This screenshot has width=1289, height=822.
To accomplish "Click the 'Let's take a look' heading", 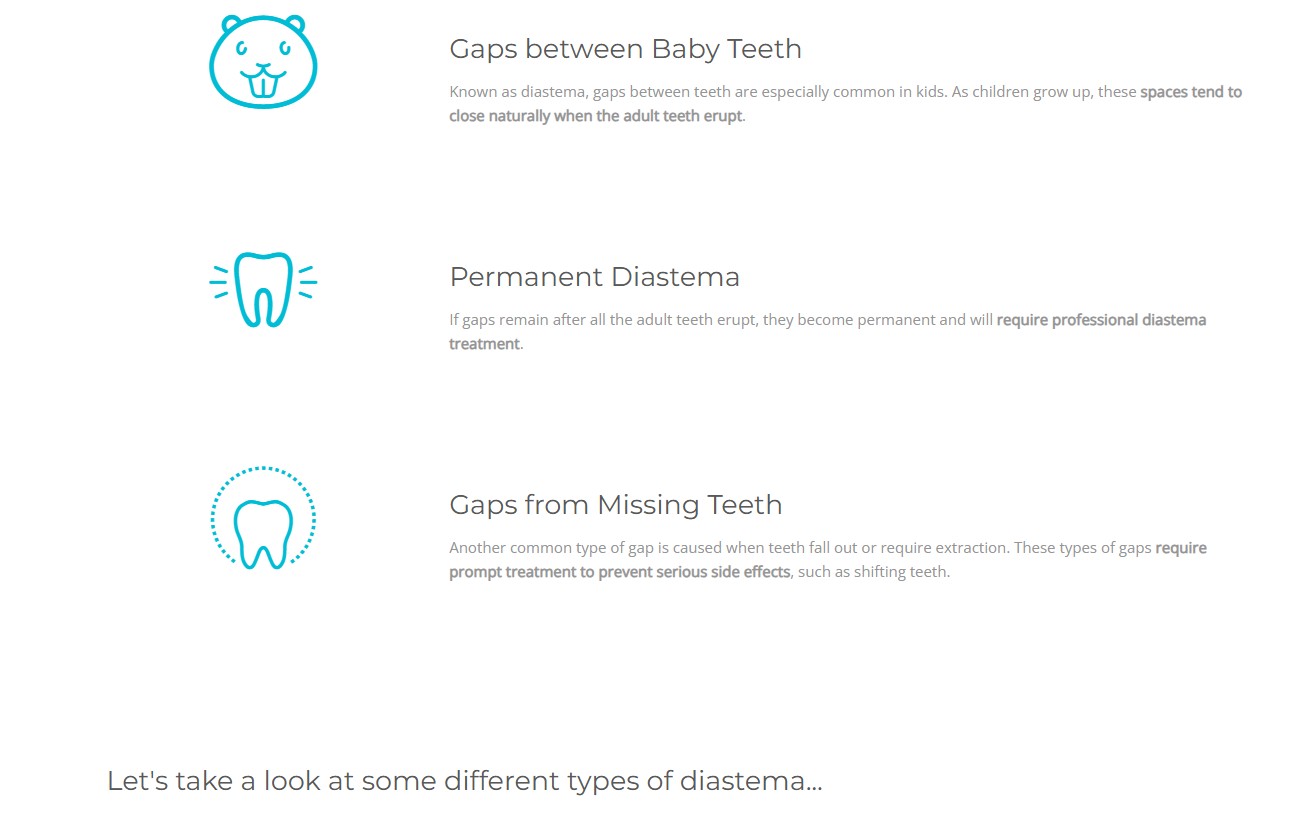I will click(x=464, y=781).
